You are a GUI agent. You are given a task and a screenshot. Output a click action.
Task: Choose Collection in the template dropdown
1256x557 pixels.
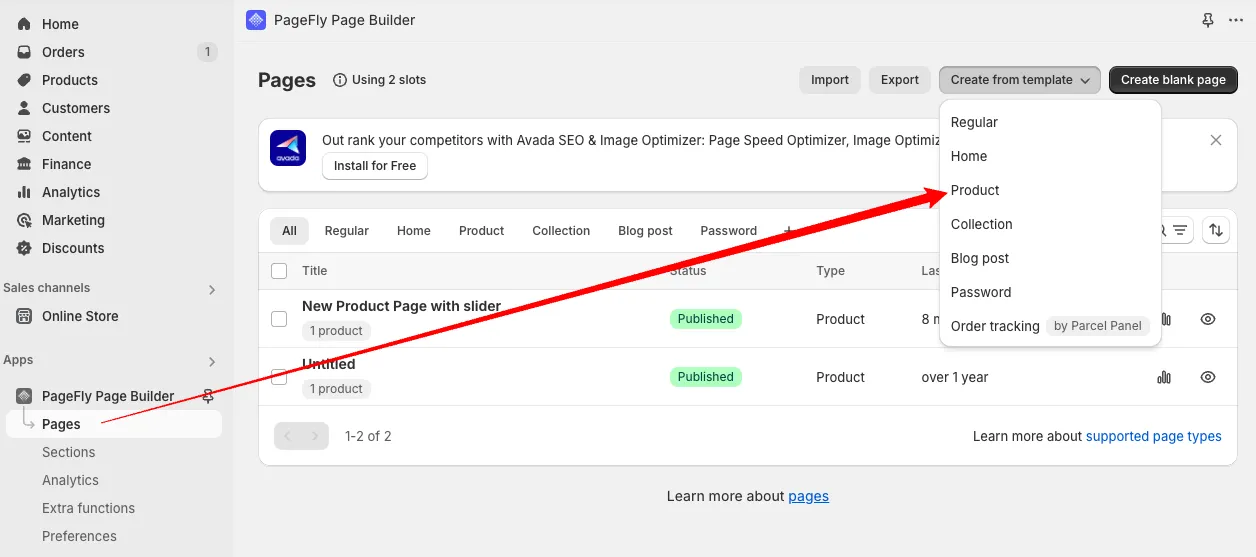(x=1050, y=224)
